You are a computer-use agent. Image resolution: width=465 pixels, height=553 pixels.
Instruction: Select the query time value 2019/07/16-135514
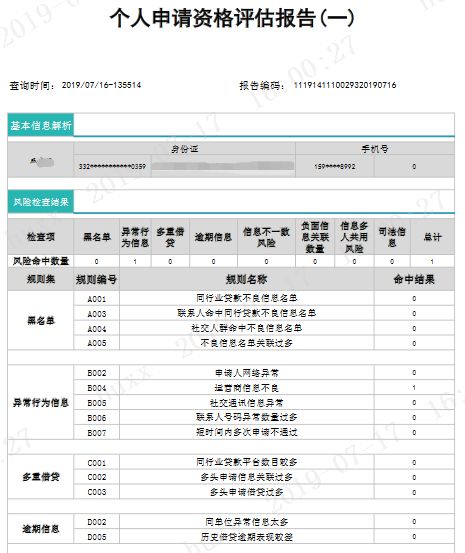pyautogui.click(x=101, y=85)
